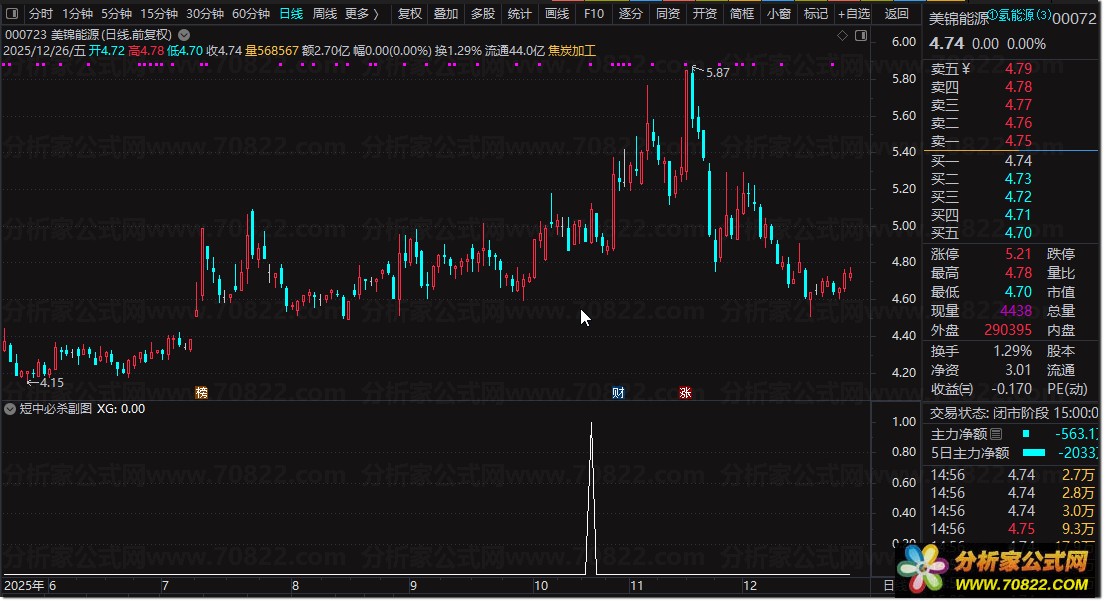Viewport: 1105px width, 601px height.
Task: Activate the 画线 drawing tool
Action: [x=556, y=14]
